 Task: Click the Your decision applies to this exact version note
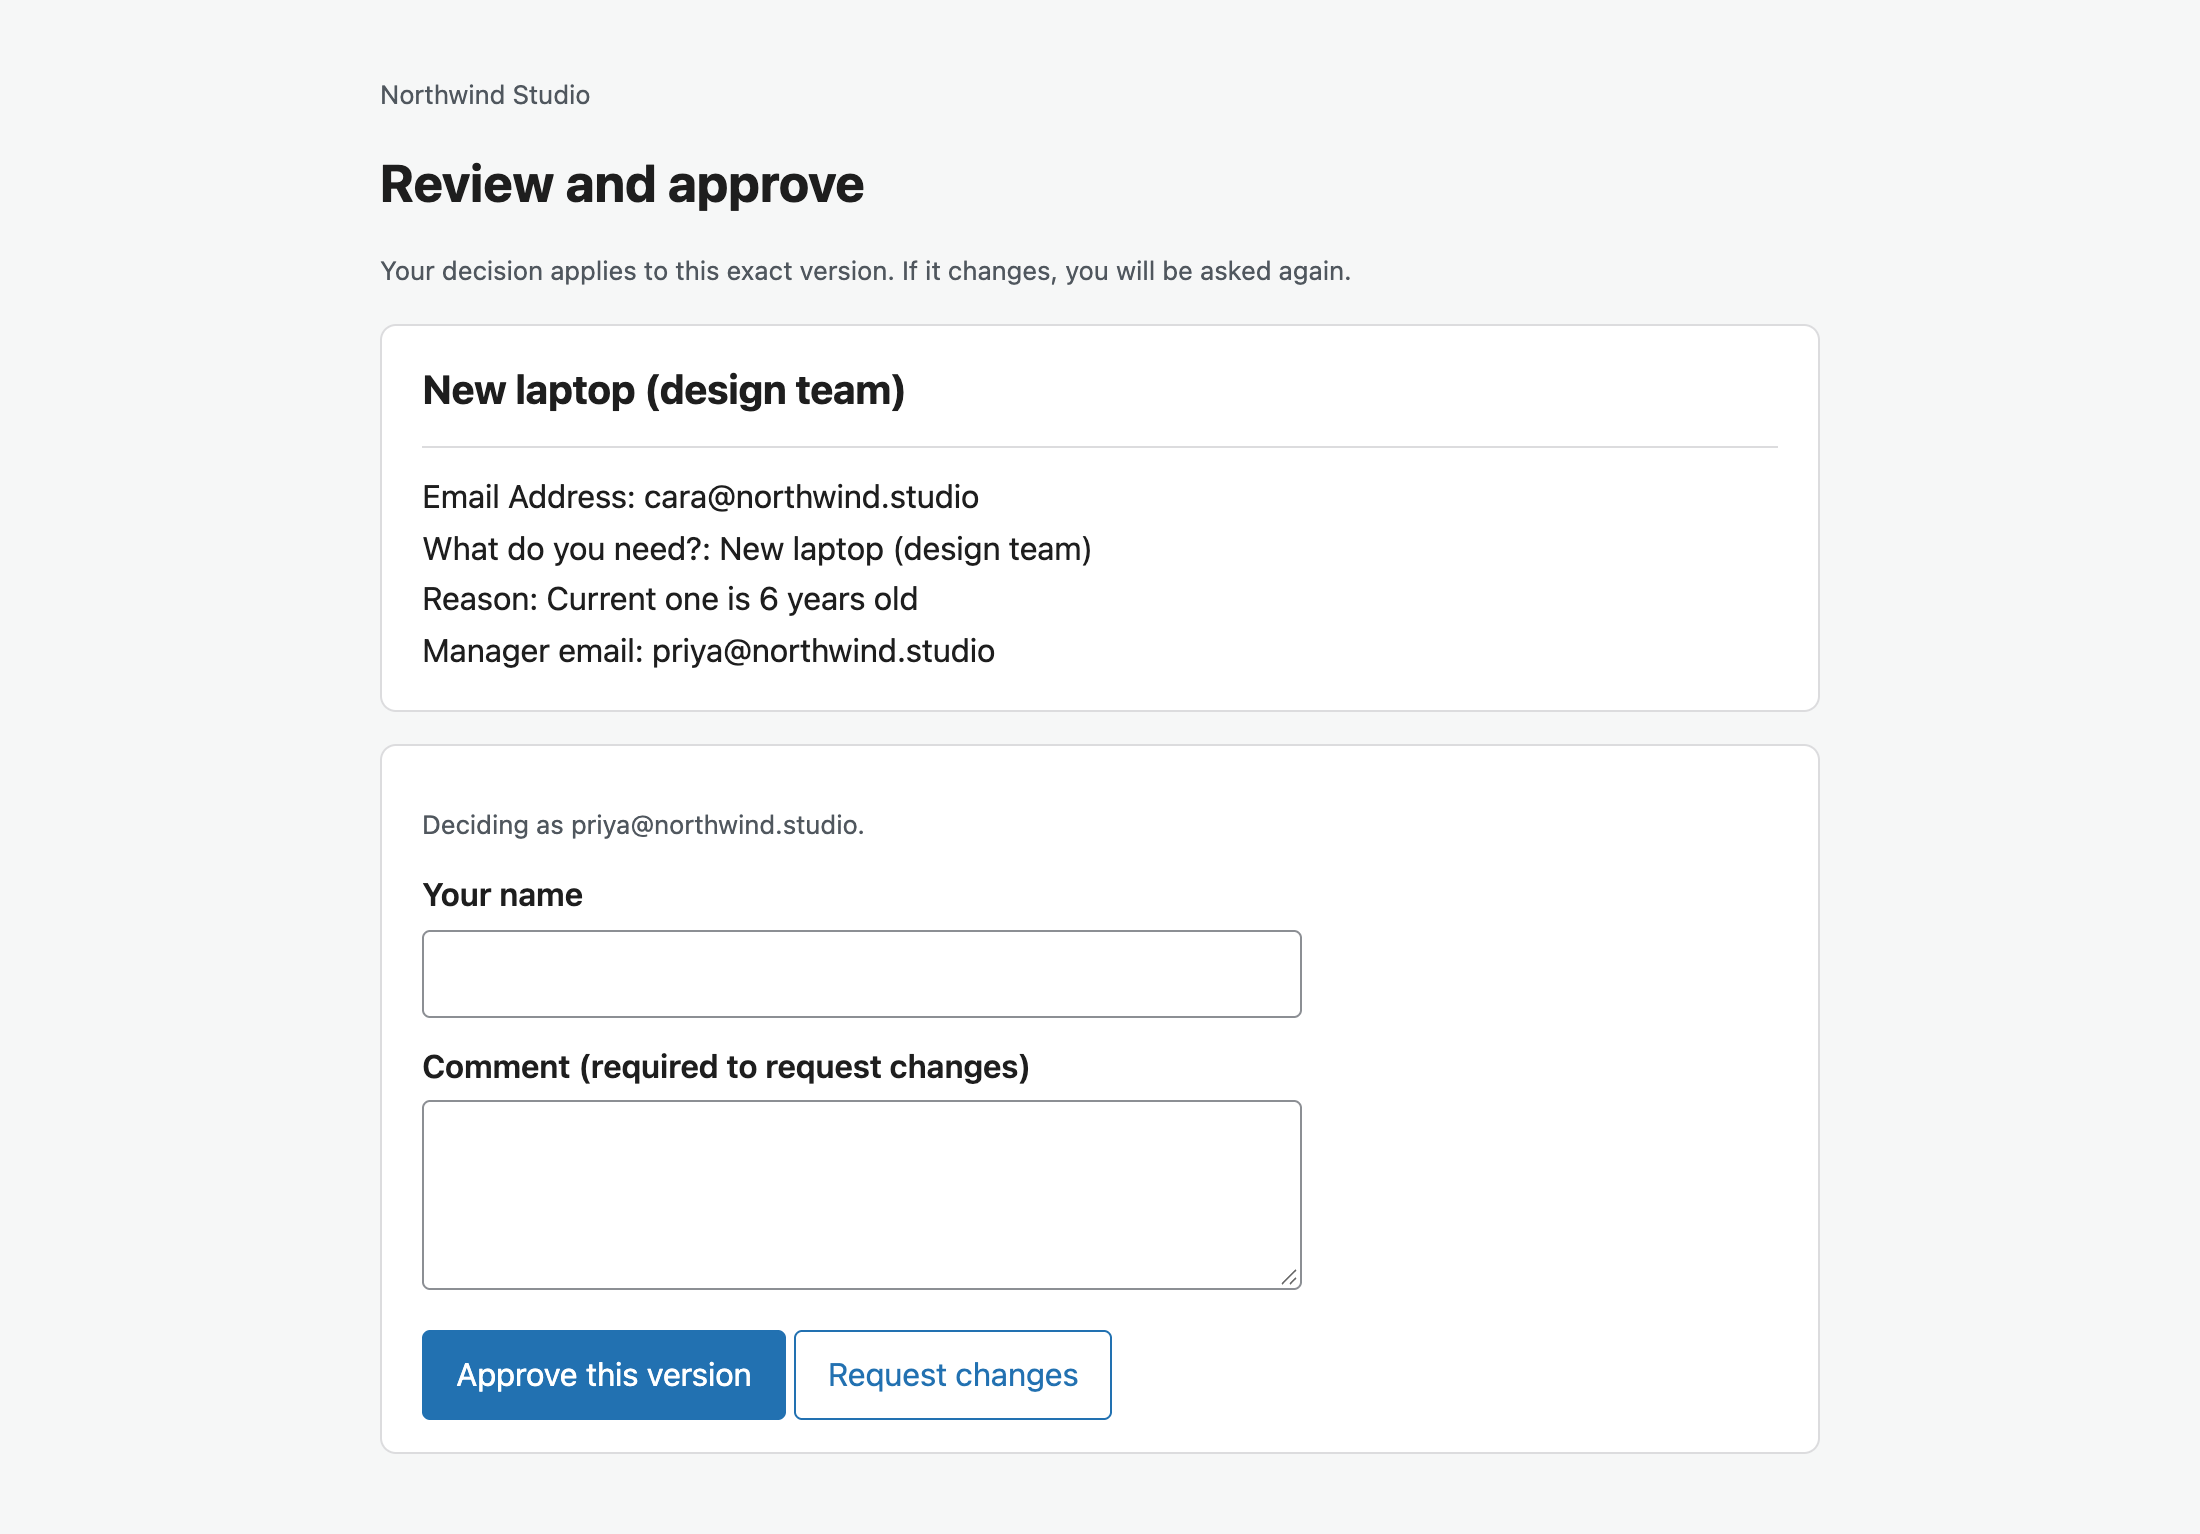865,271
